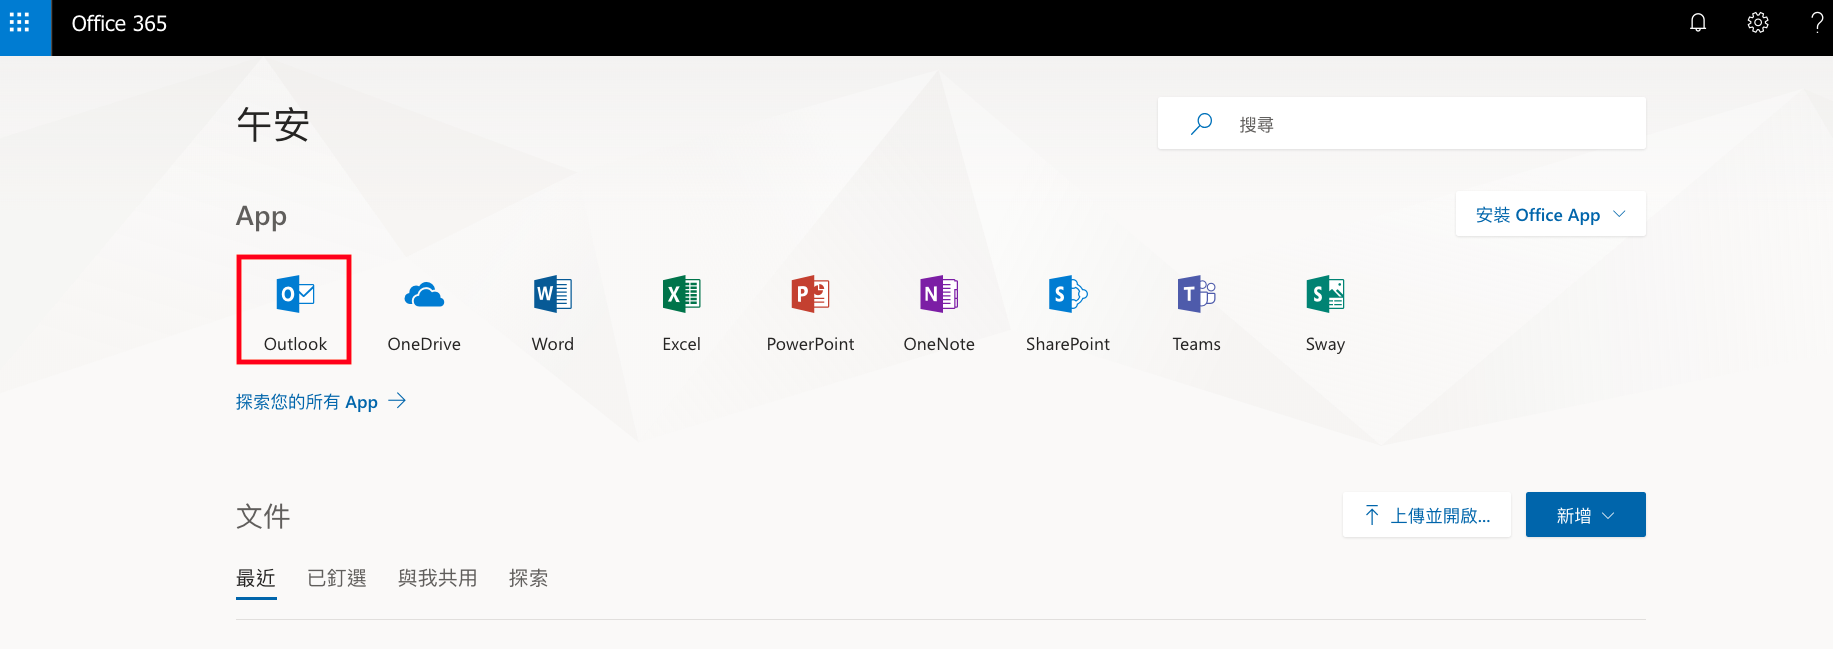Expand the 新增 dropdown button
The height and width of the screenshot is (649, 1833).
click(x=1585, y=515)
